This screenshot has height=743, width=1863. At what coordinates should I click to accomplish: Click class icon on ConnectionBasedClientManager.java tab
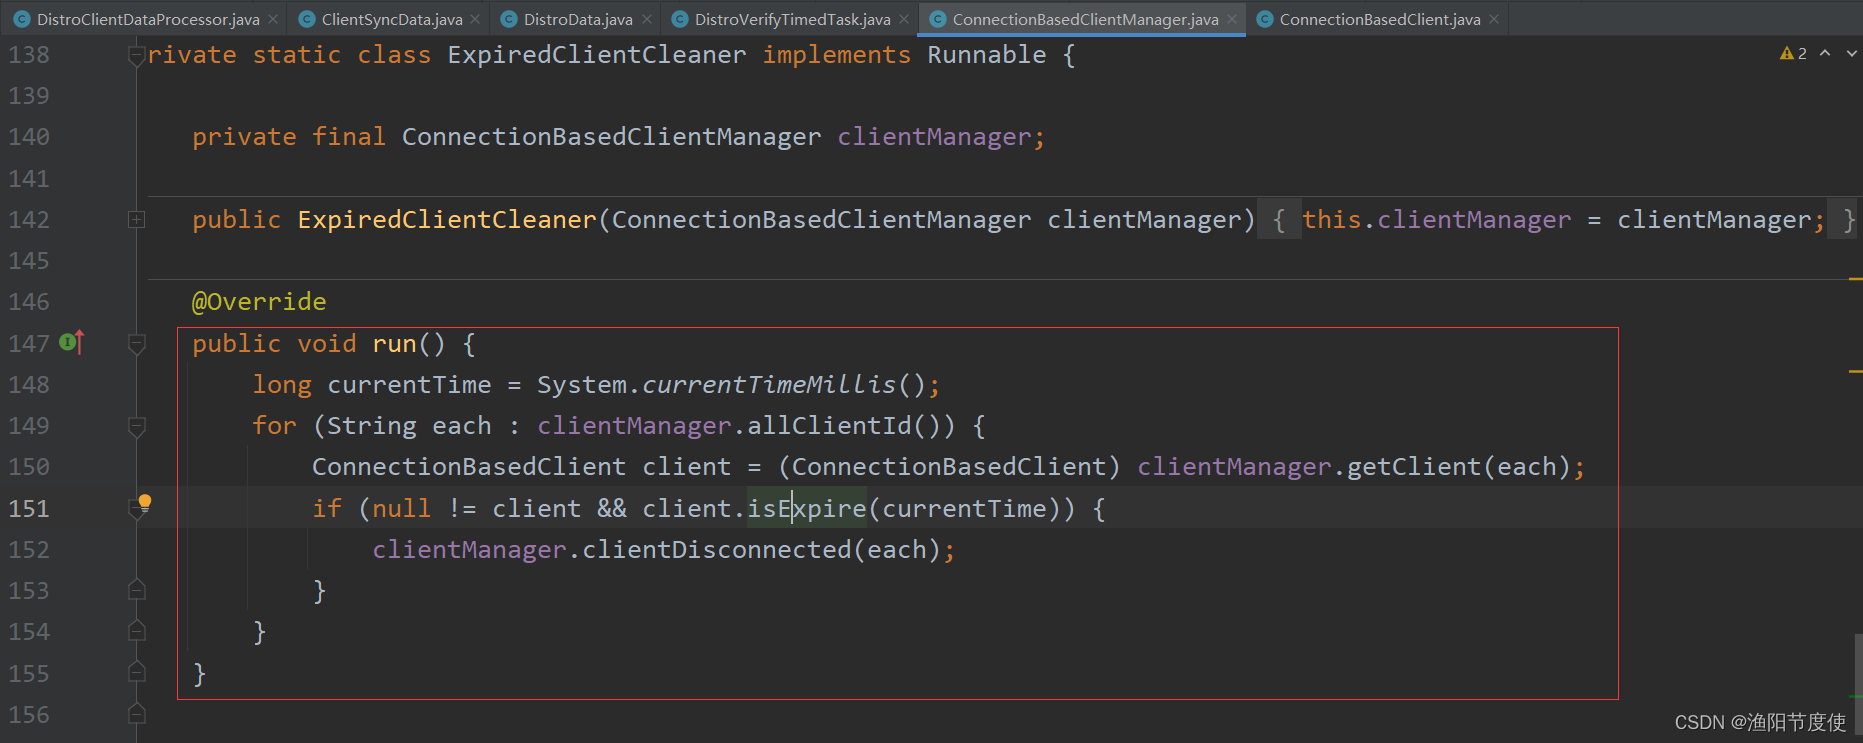coord(938,19)
